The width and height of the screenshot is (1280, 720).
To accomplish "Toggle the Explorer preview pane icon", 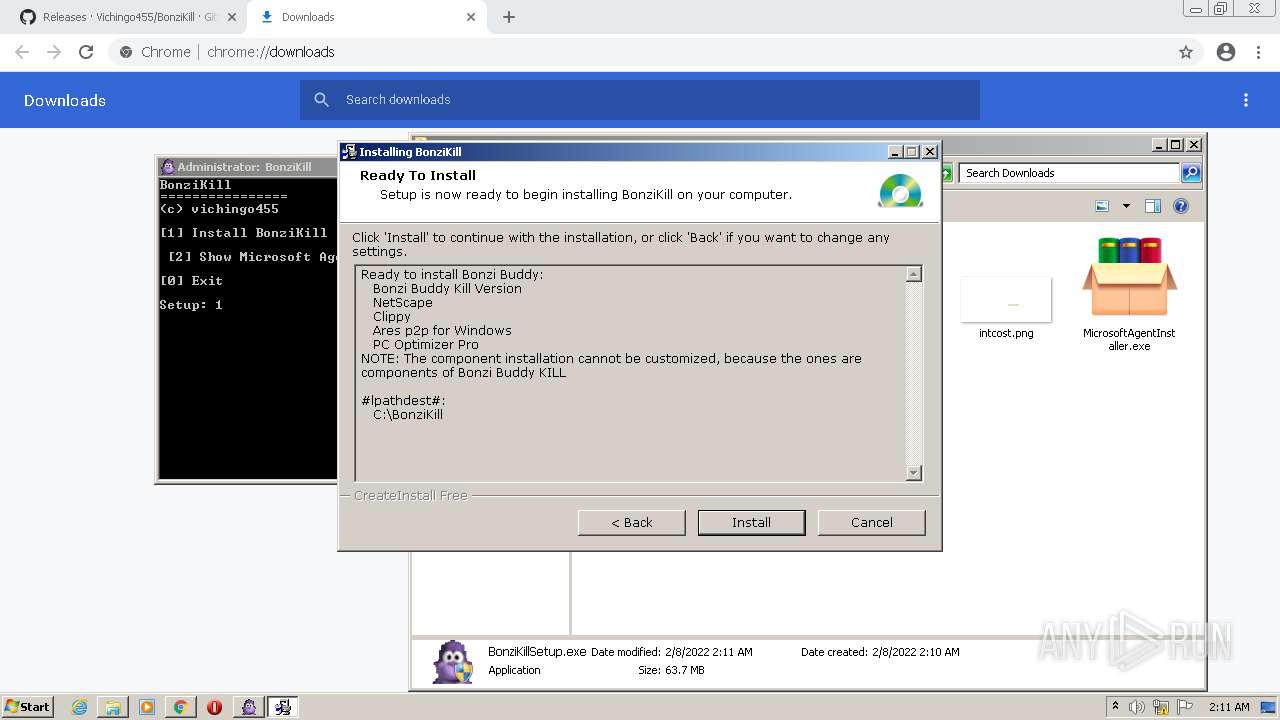I will 1152,206.
